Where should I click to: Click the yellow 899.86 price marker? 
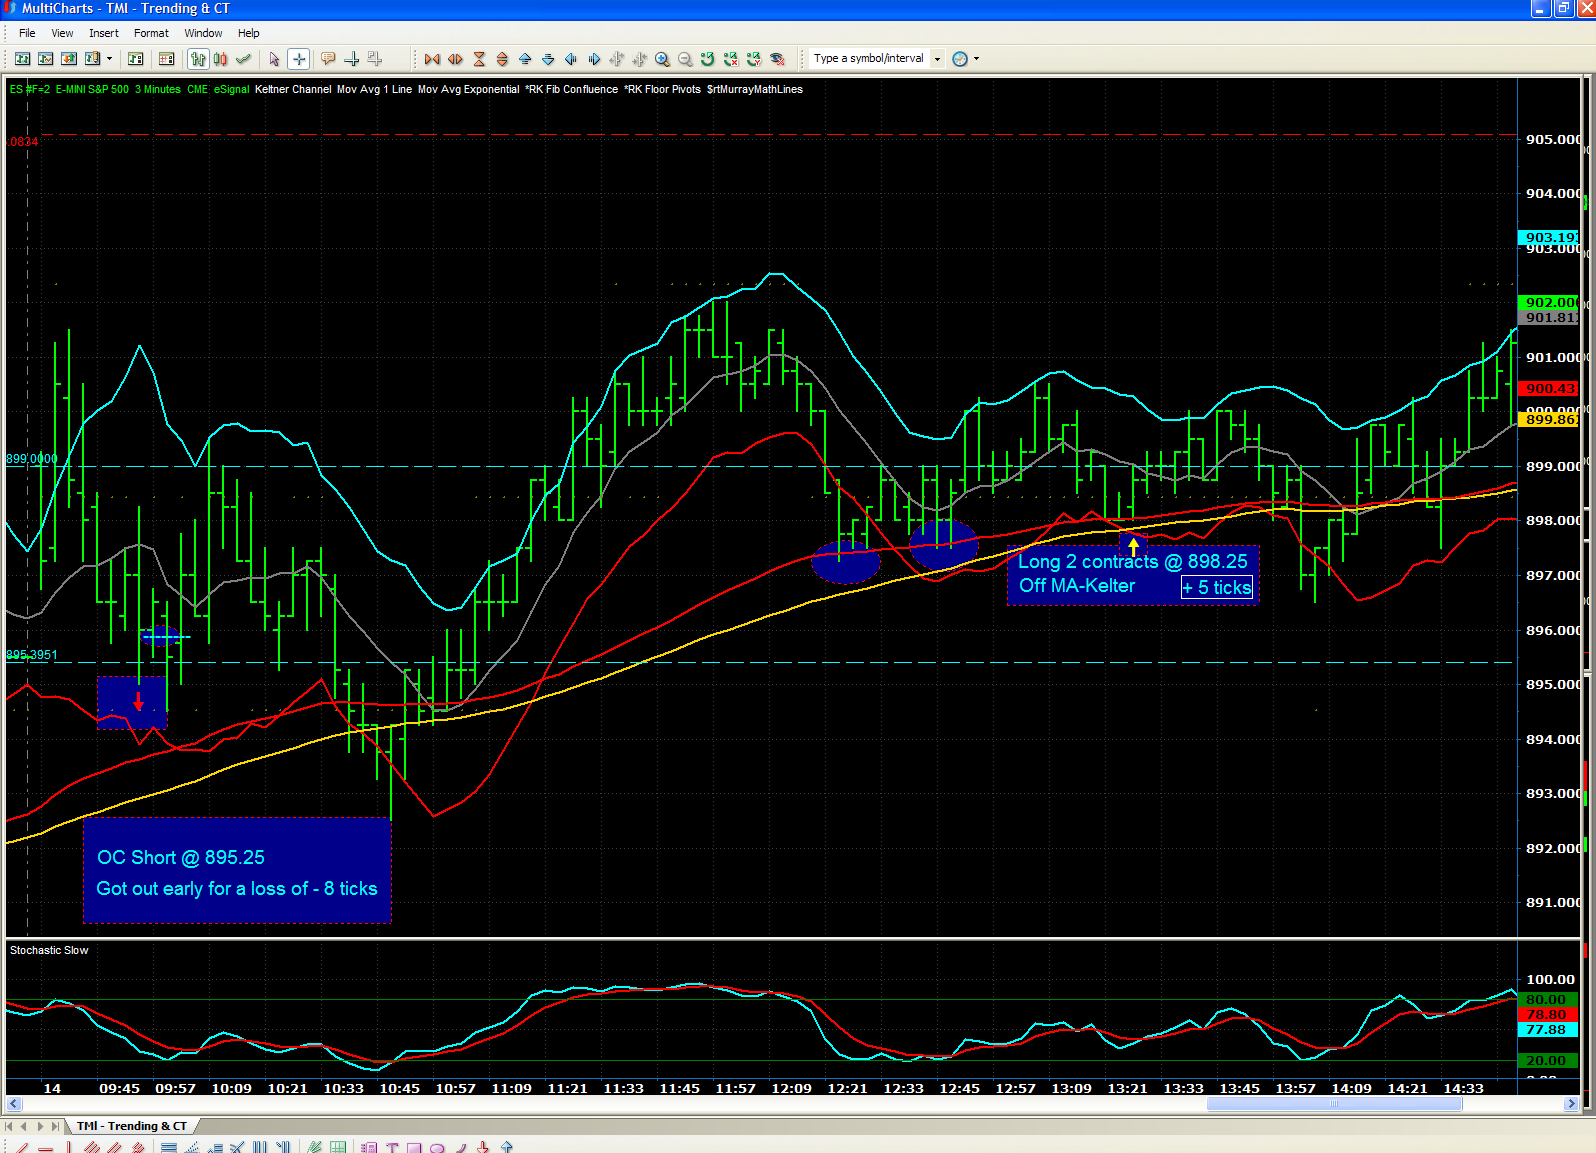(1547, 419)
